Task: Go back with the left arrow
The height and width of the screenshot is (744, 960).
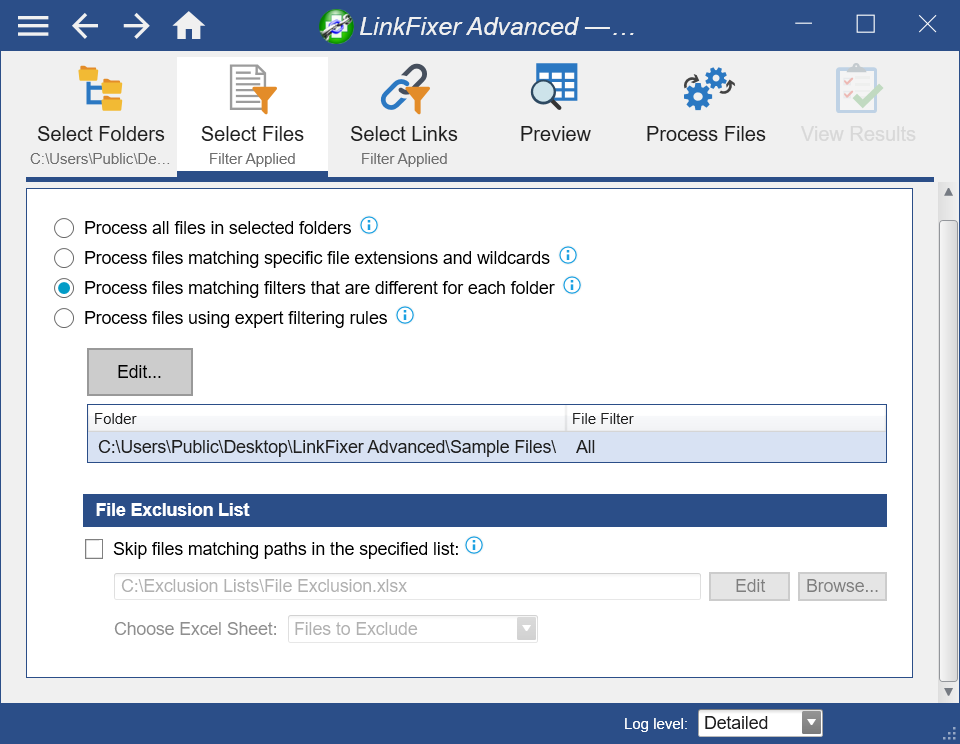Action: [85, 26]
